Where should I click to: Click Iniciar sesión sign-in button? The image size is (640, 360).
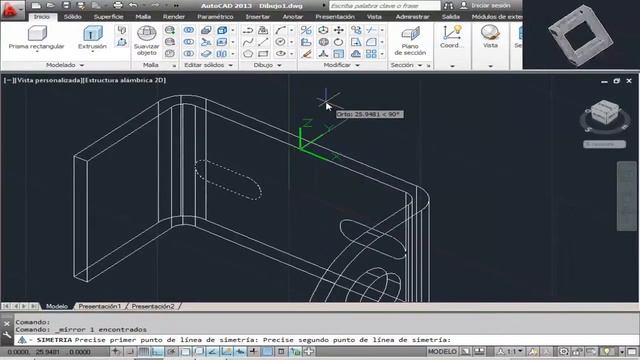tap(485, 6)
